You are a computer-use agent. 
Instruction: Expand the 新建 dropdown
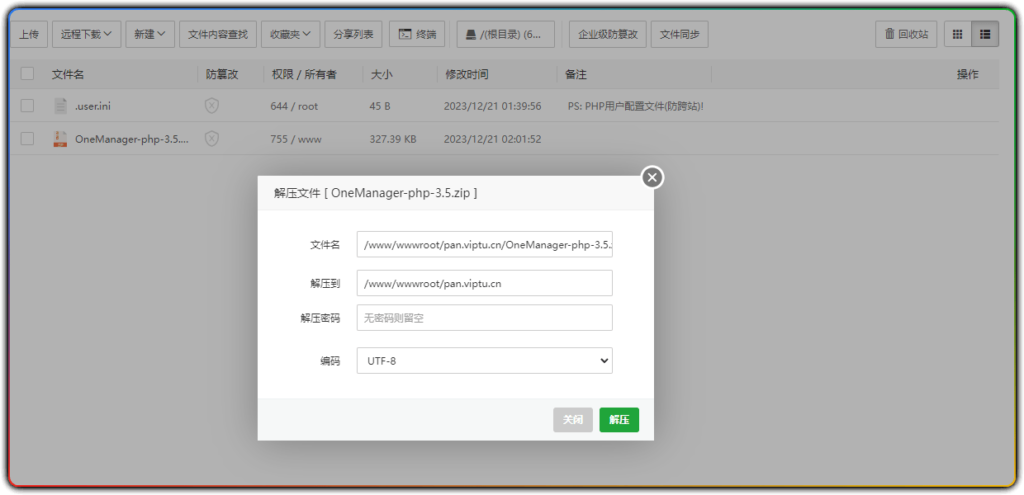click(150, 34)
